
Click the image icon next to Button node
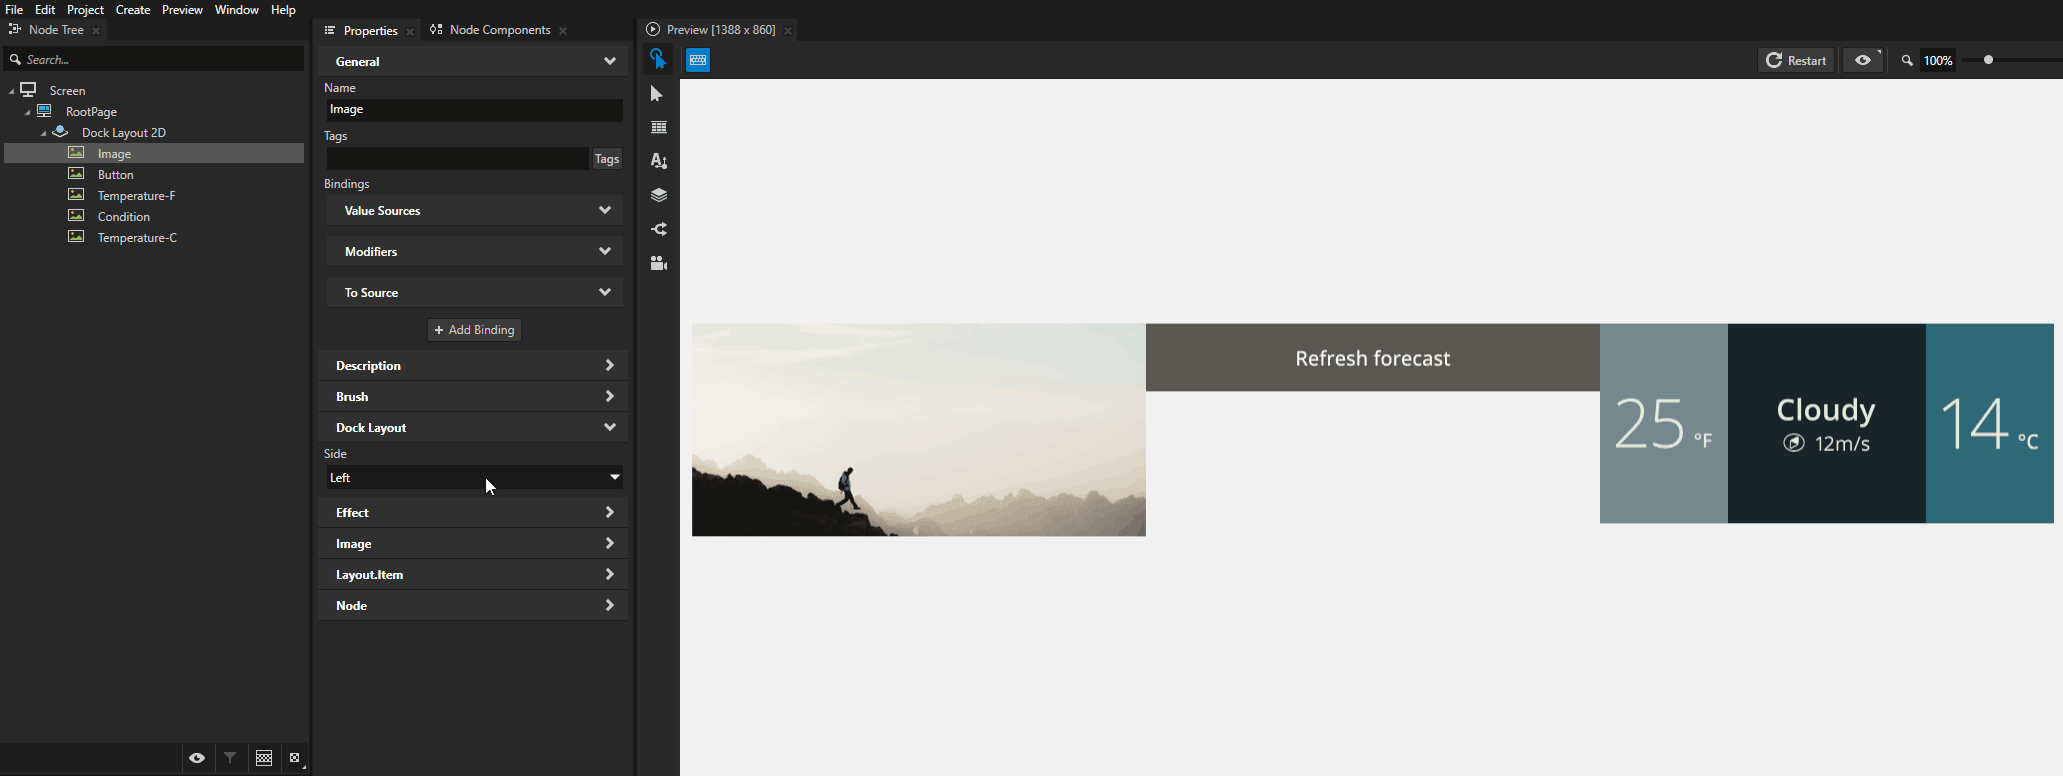[76, 174]
